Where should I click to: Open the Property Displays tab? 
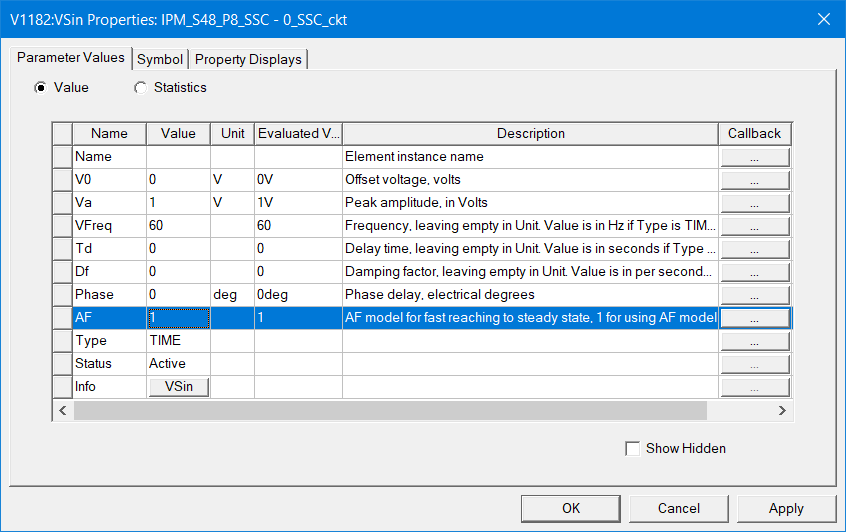pyautogui.click(x=248, y=59)
